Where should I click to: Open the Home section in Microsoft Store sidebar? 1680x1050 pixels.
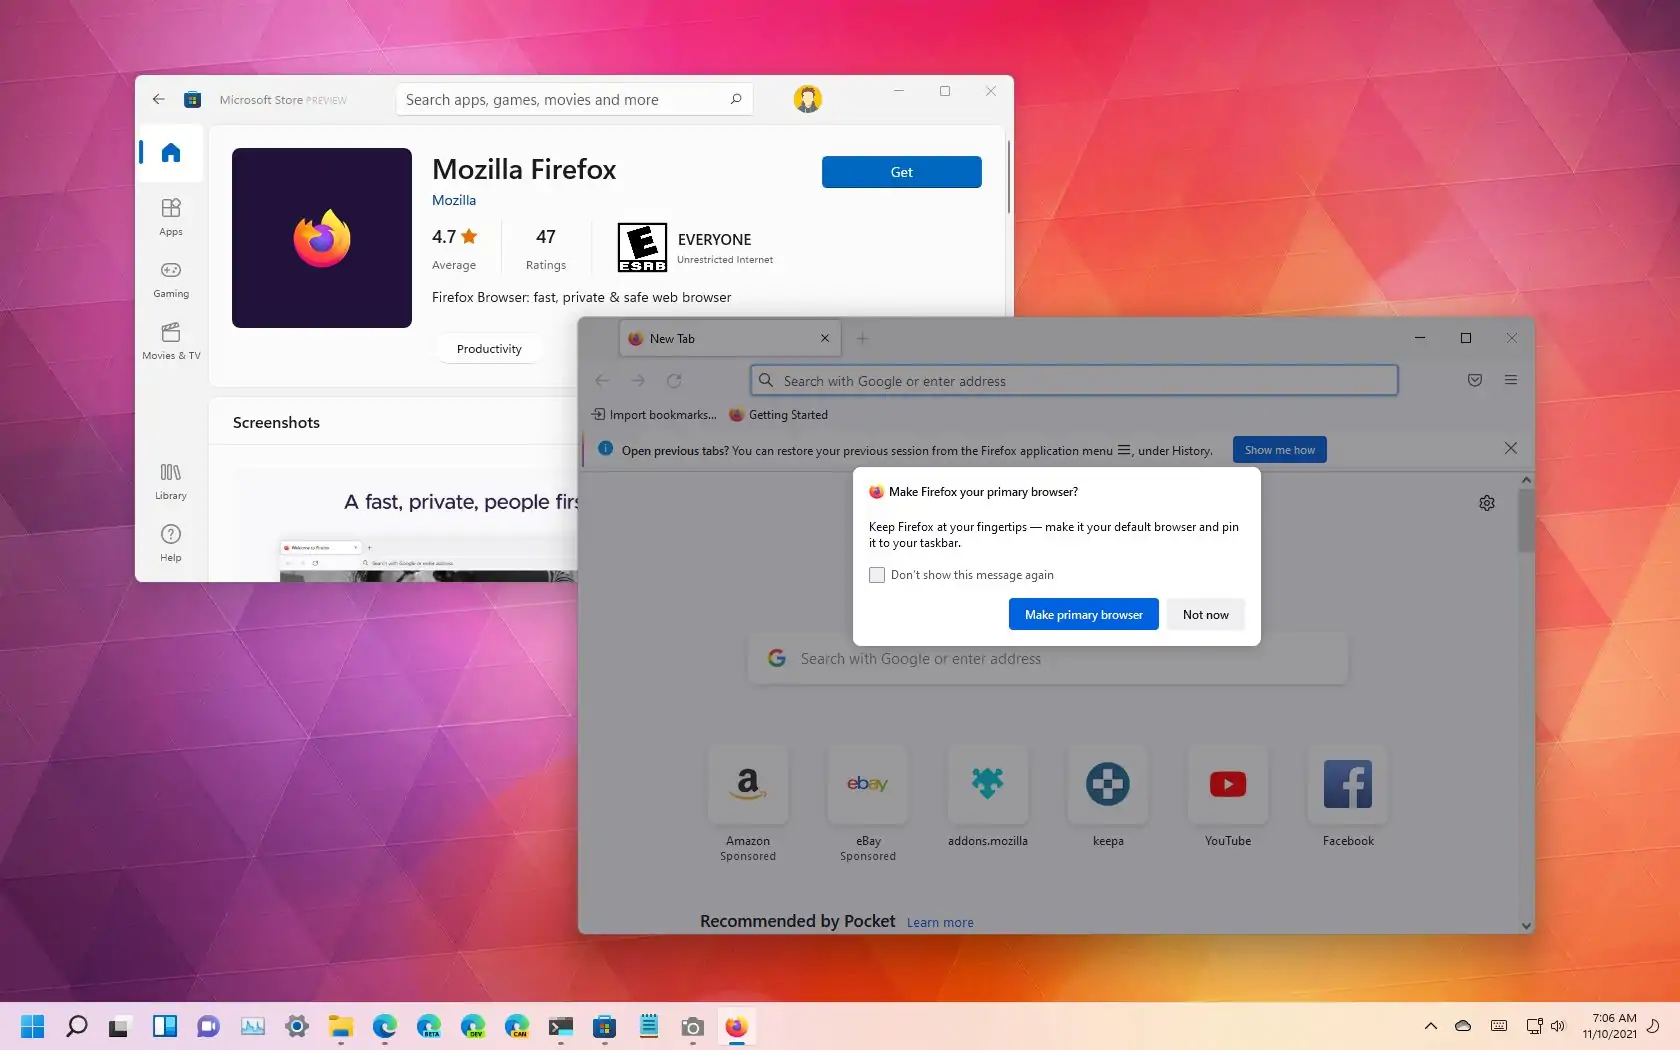171,152
